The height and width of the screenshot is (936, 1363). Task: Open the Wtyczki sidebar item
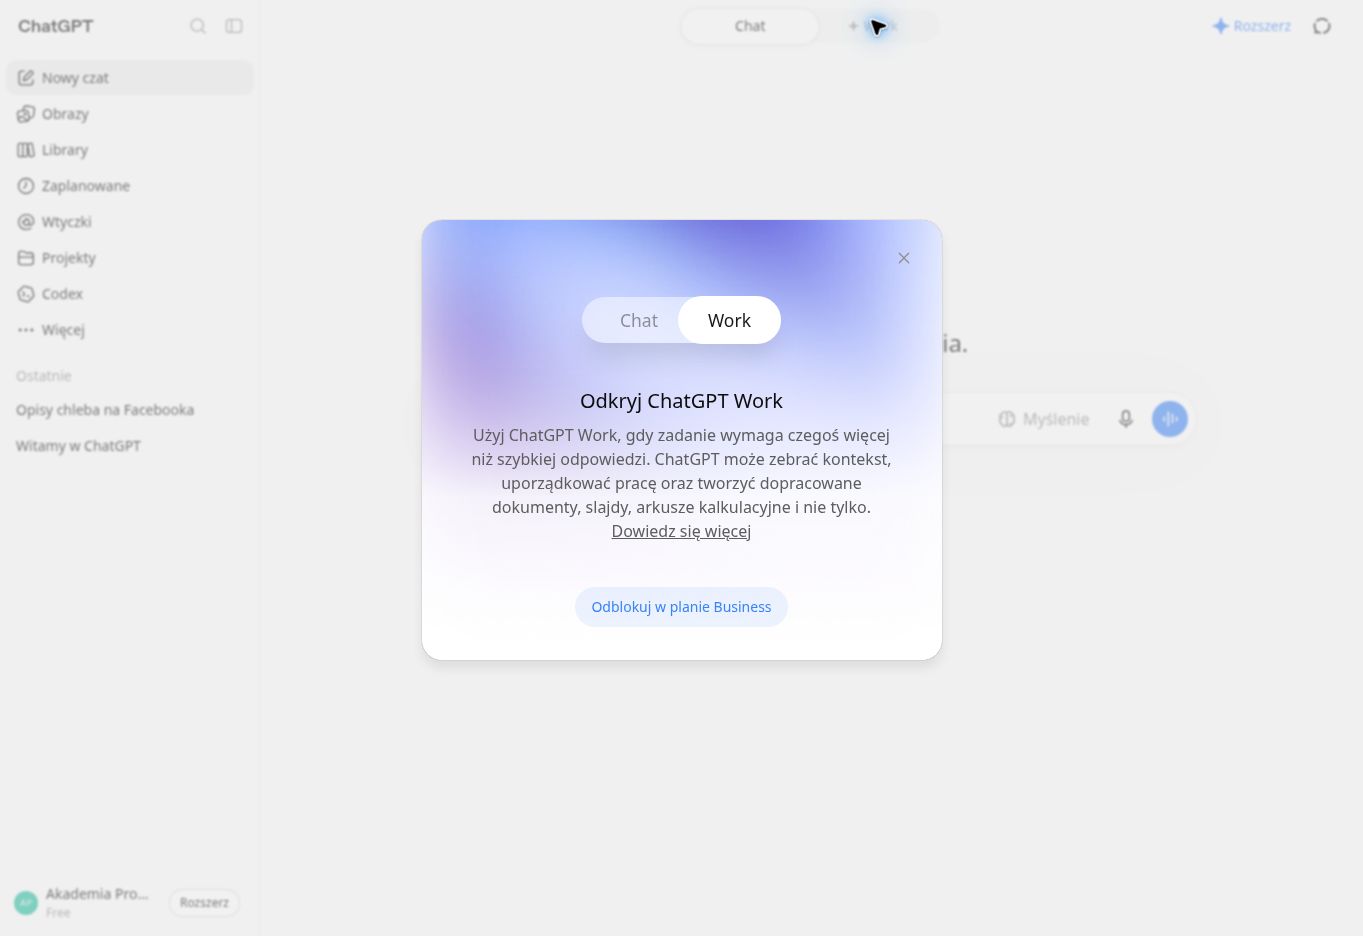[x=130, y=222]
